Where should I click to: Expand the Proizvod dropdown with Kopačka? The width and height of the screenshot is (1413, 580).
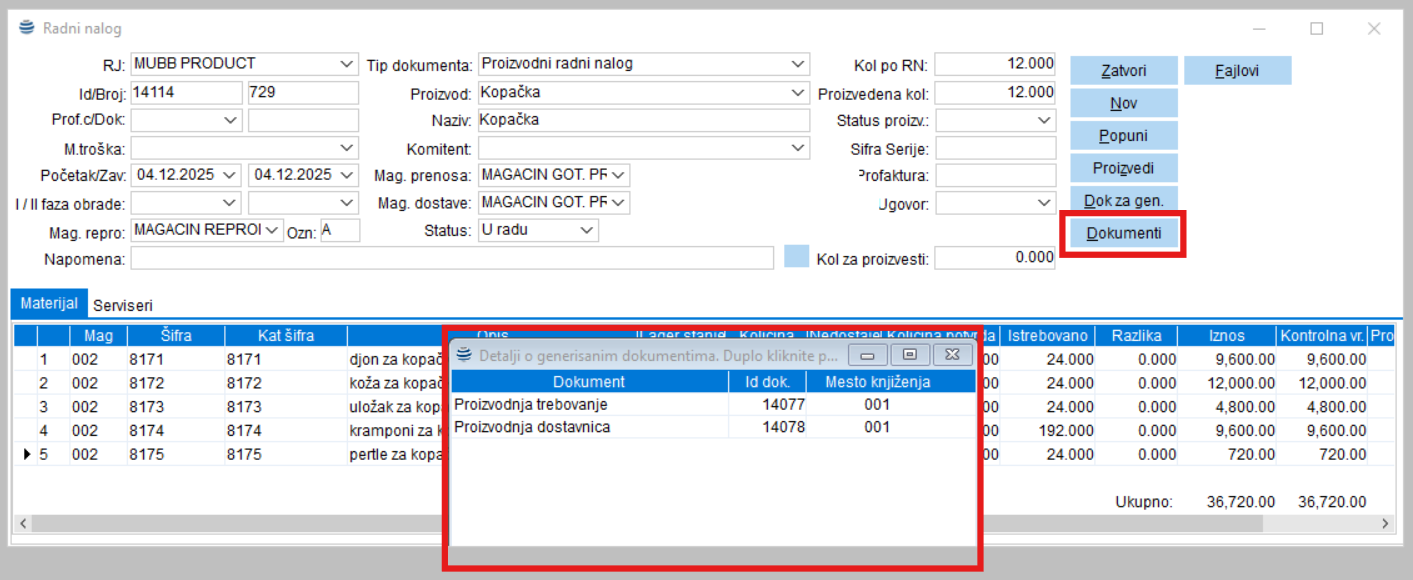[x=797, y=93]
